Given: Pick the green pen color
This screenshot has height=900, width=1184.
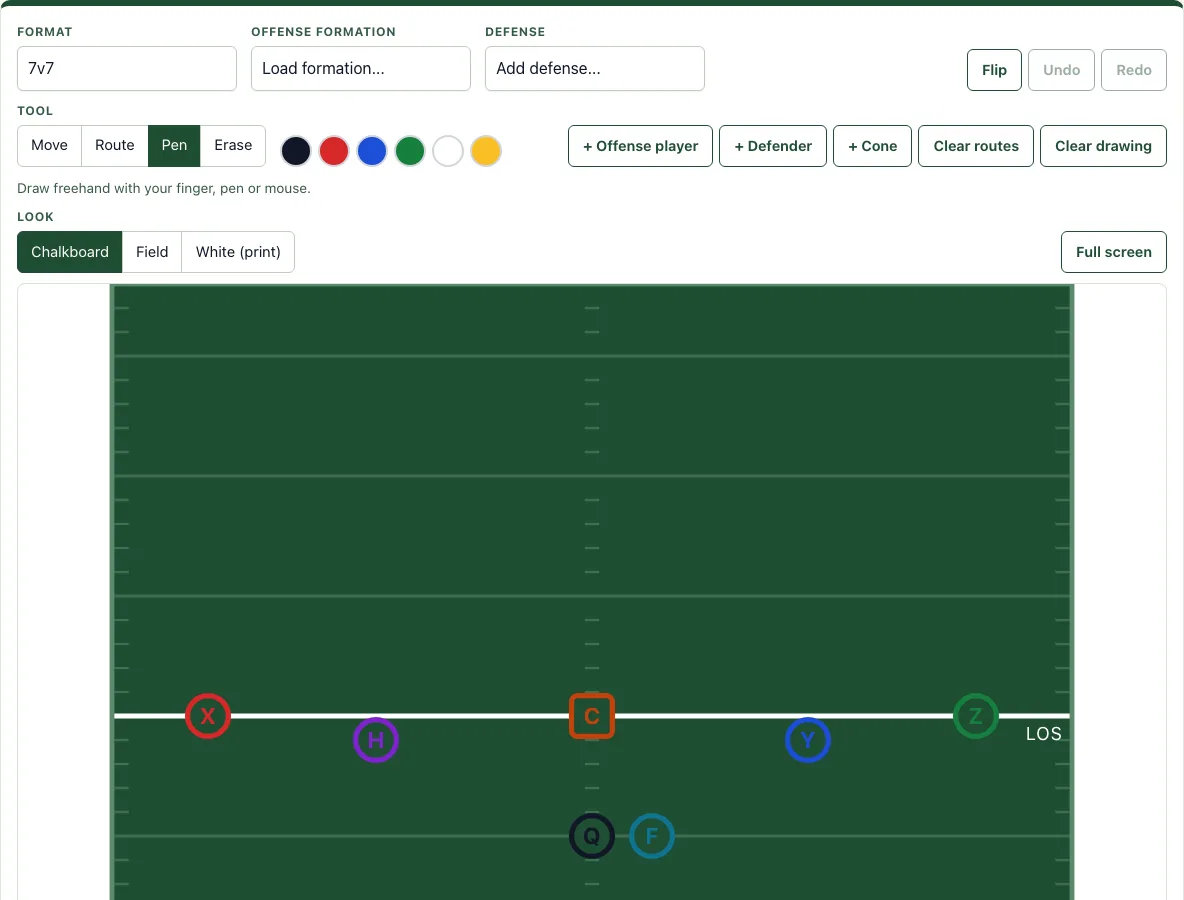Looking at the screenshot, I should [410, 151].
